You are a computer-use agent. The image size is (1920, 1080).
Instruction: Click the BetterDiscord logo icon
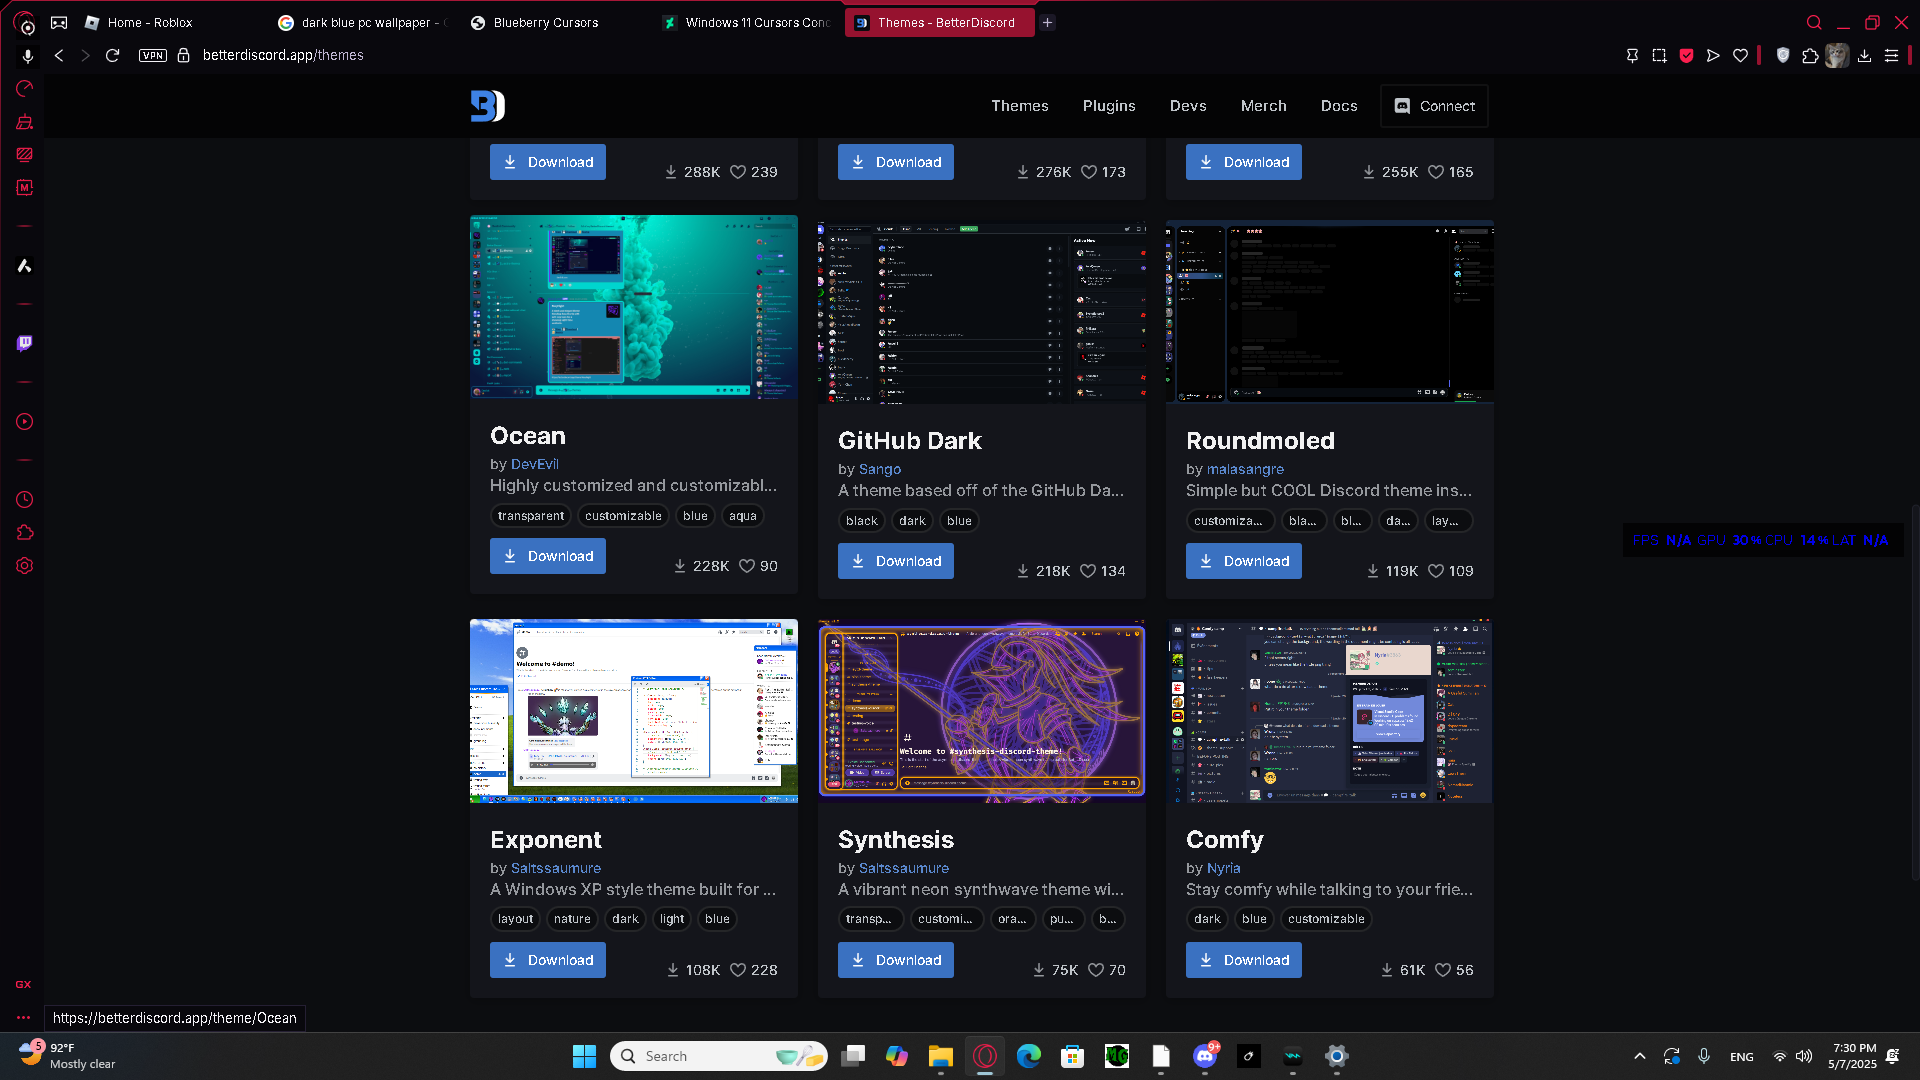(487, 106)
